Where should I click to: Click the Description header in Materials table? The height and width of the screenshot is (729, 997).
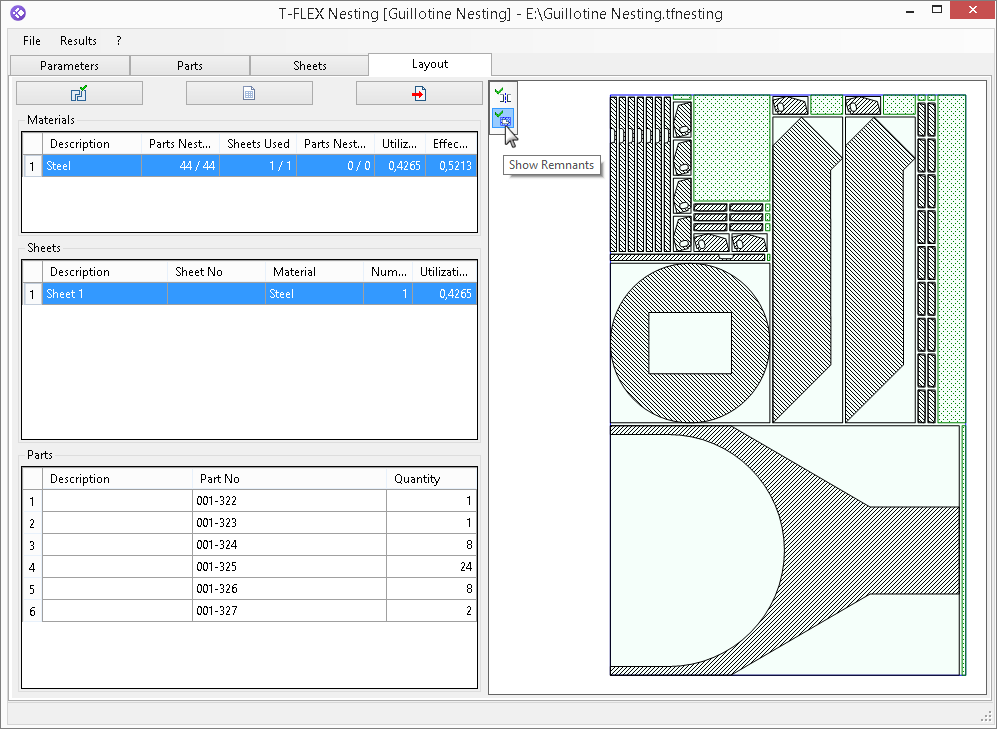click(x=92, y=144)
